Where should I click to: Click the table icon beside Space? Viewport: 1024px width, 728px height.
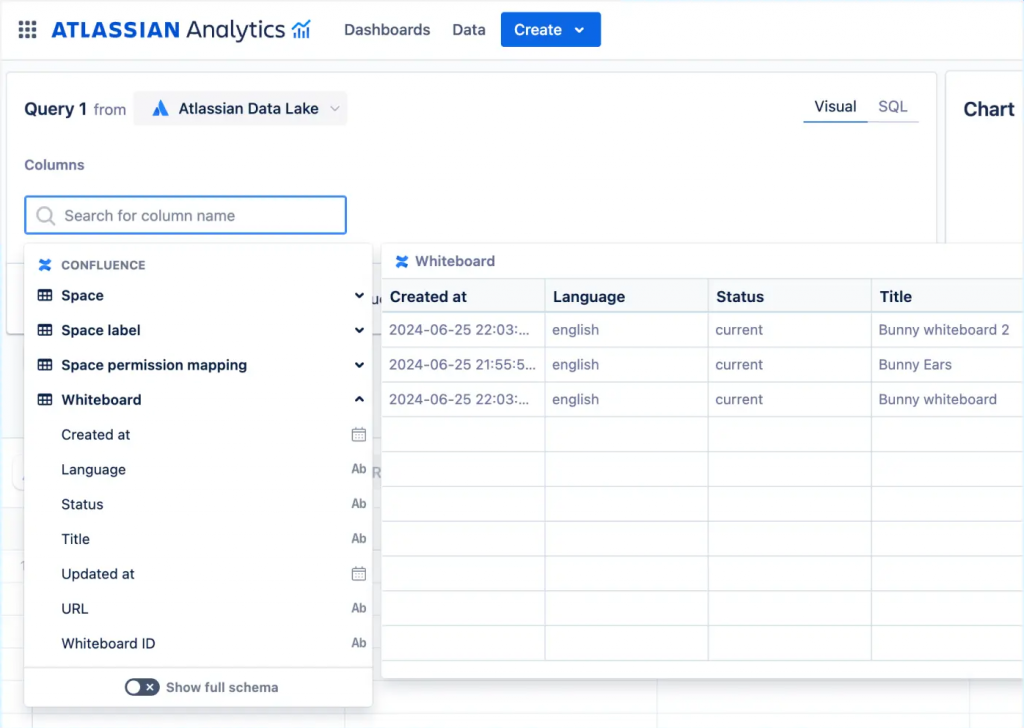tap(44, 295)
